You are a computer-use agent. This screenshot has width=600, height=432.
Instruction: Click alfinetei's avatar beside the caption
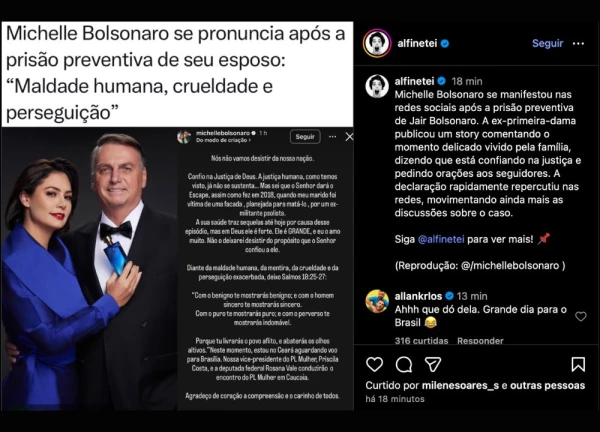coord(377,86)
